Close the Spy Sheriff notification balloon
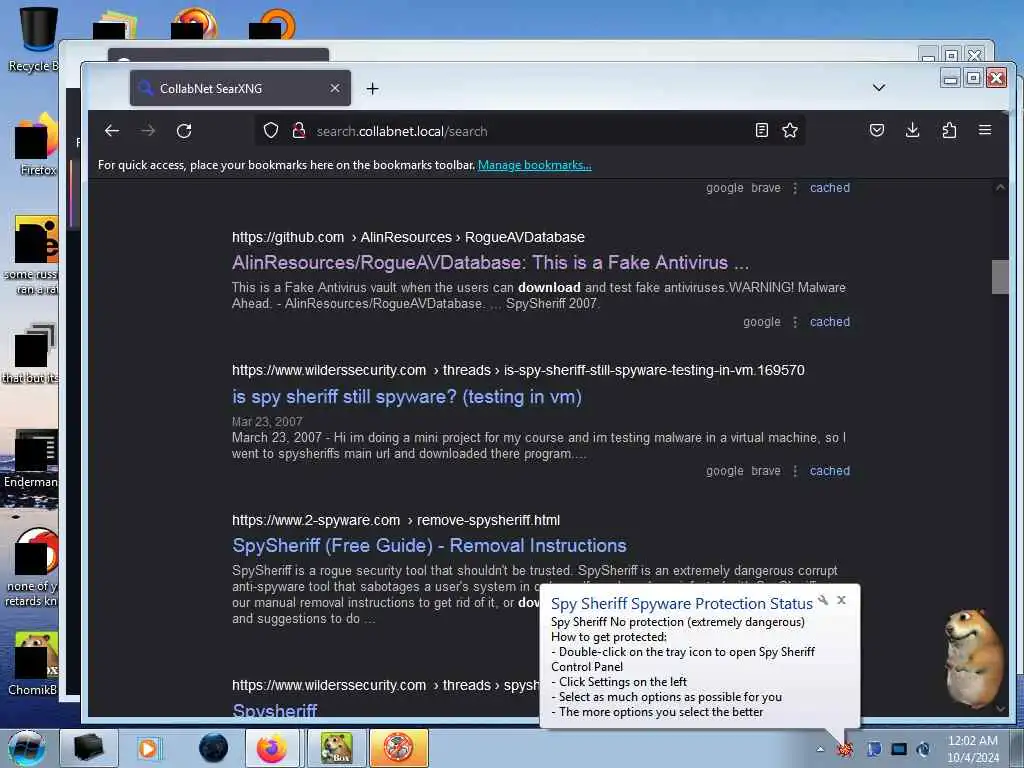 [842, 600]
